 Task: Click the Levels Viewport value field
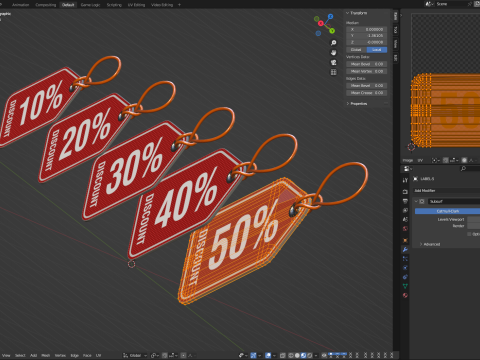click(473, 219)
